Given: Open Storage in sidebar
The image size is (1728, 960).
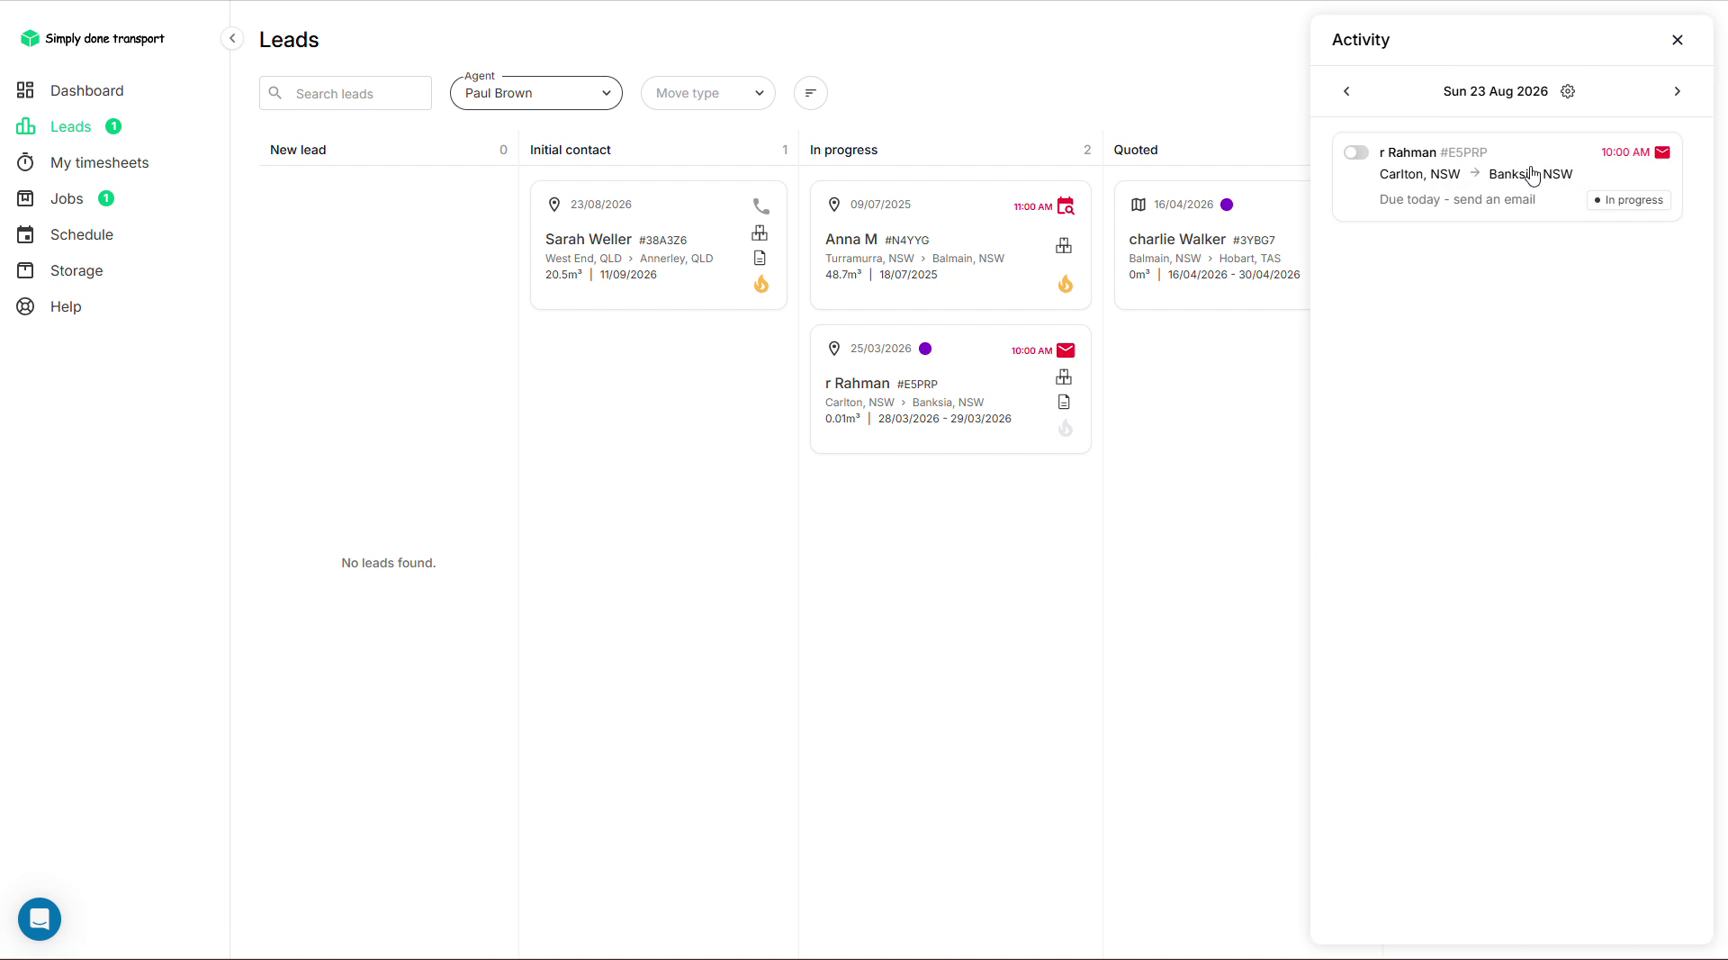Looking at the screenshot, I should [x=76, y=271].
